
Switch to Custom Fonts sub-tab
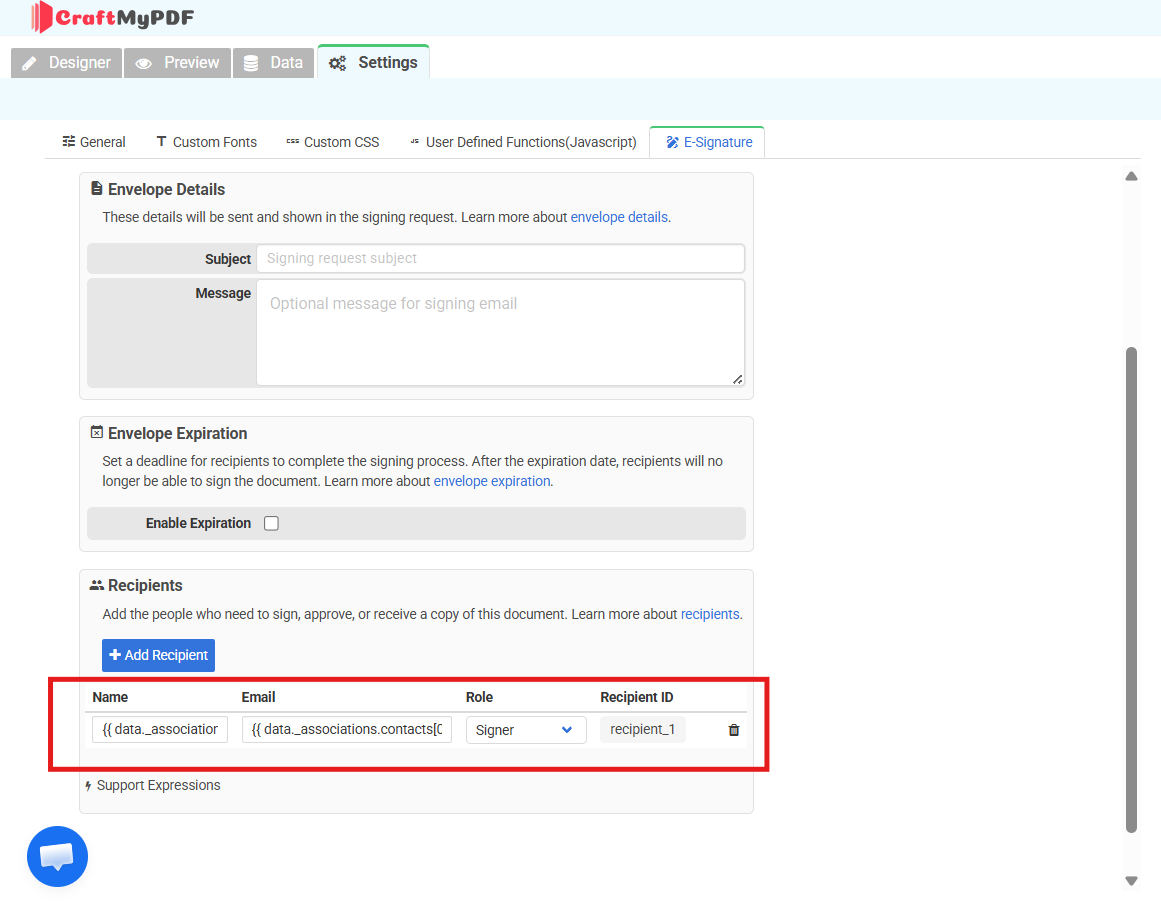207,142
